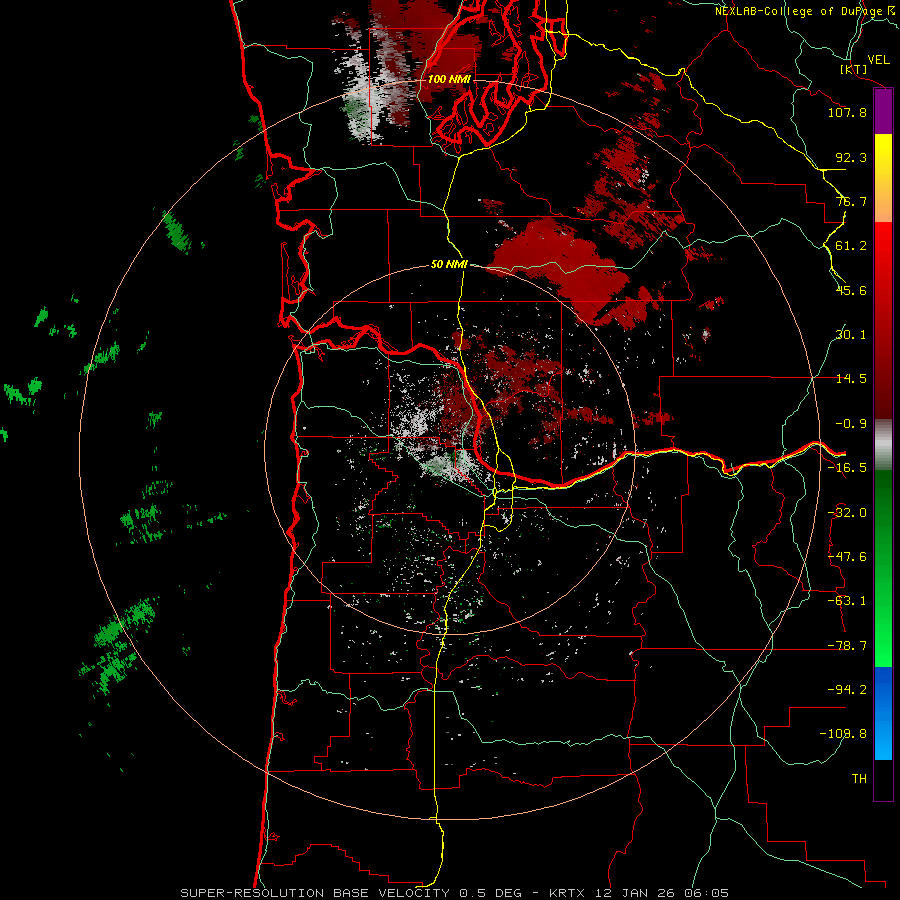
Task: Select the -47.6 legend value
Action: (847, 557)
